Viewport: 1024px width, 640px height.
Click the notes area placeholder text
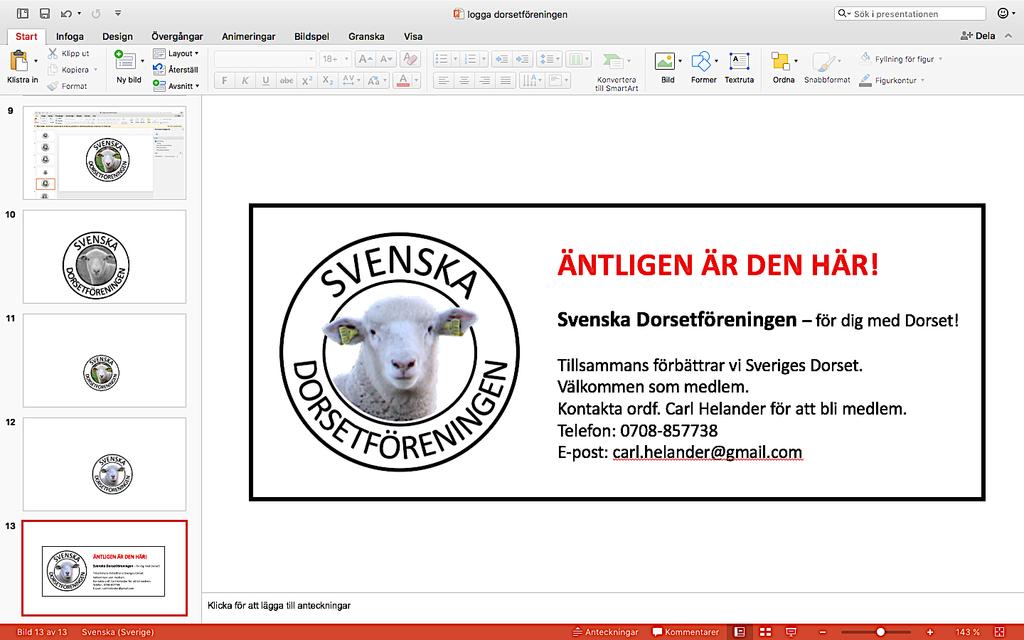click(279, 605)
